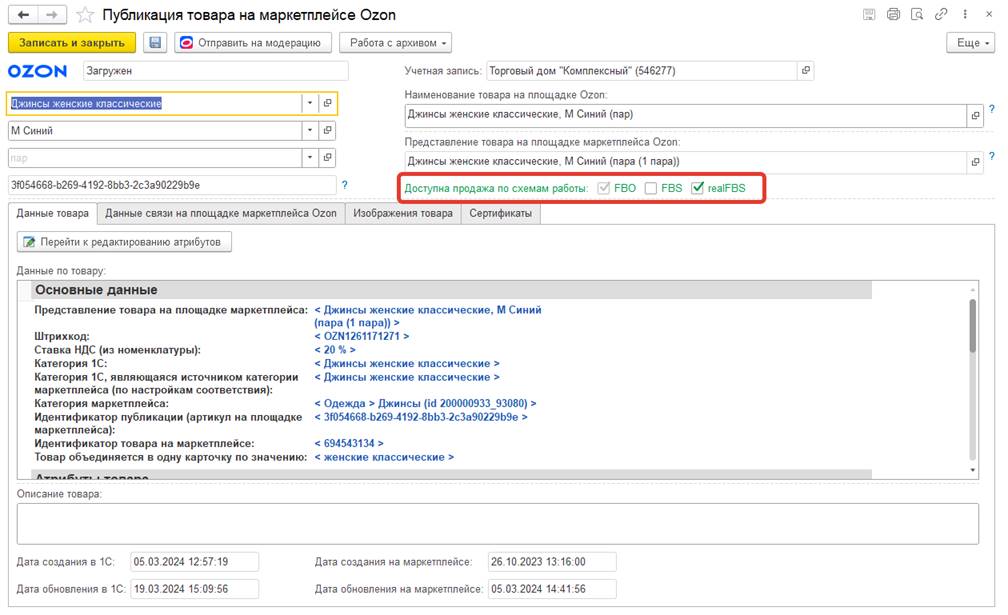Click help question mark beside publication identifier
The width and height of the screenshot is (1008, 615).
click(x=345, y=185)
